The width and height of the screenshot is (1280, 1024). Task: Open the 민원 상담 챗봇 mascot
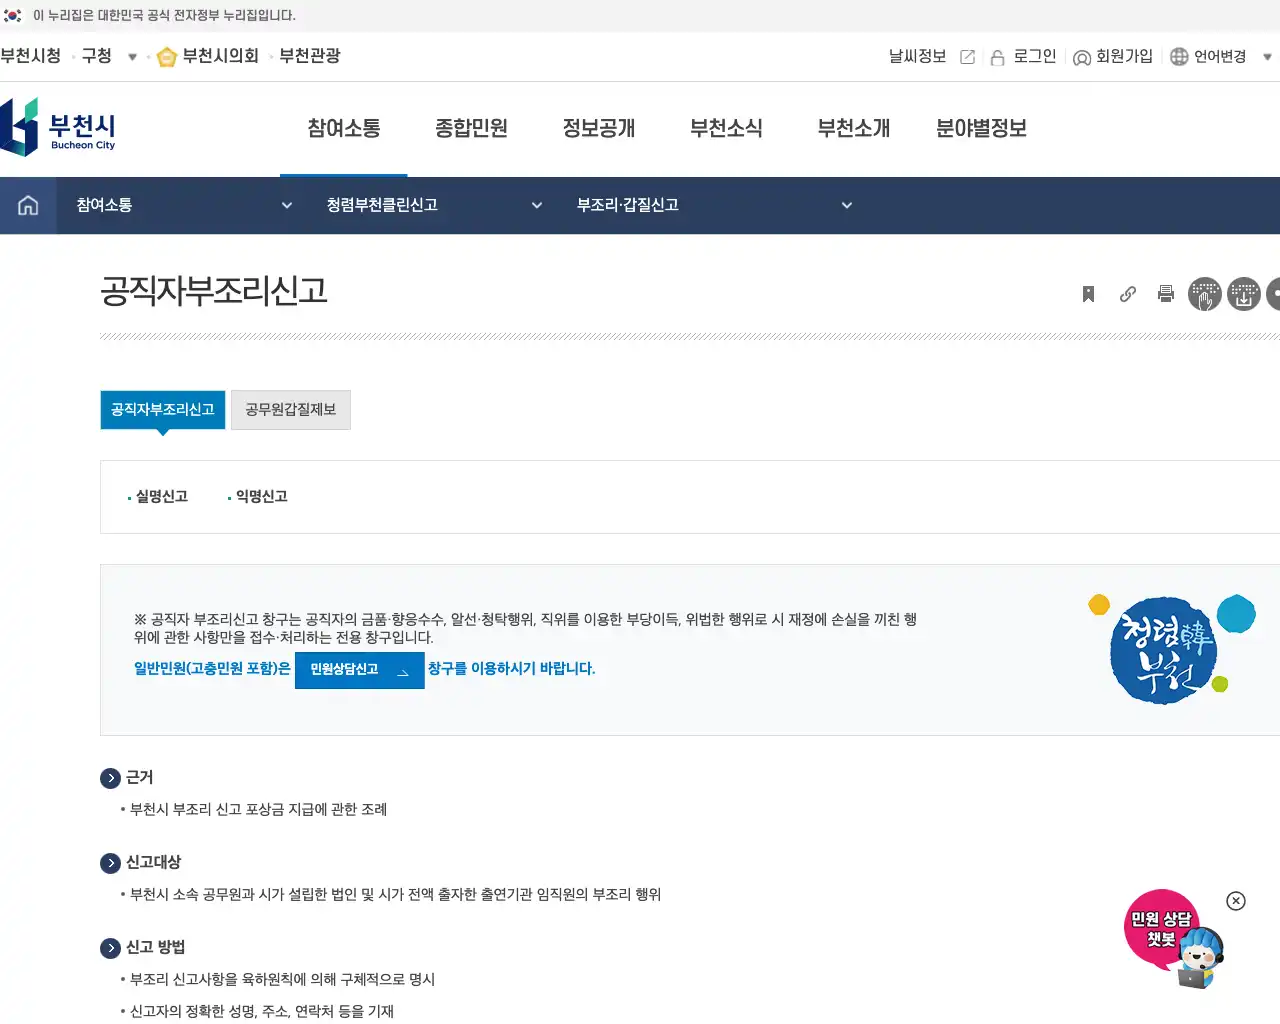(1174, 939)
